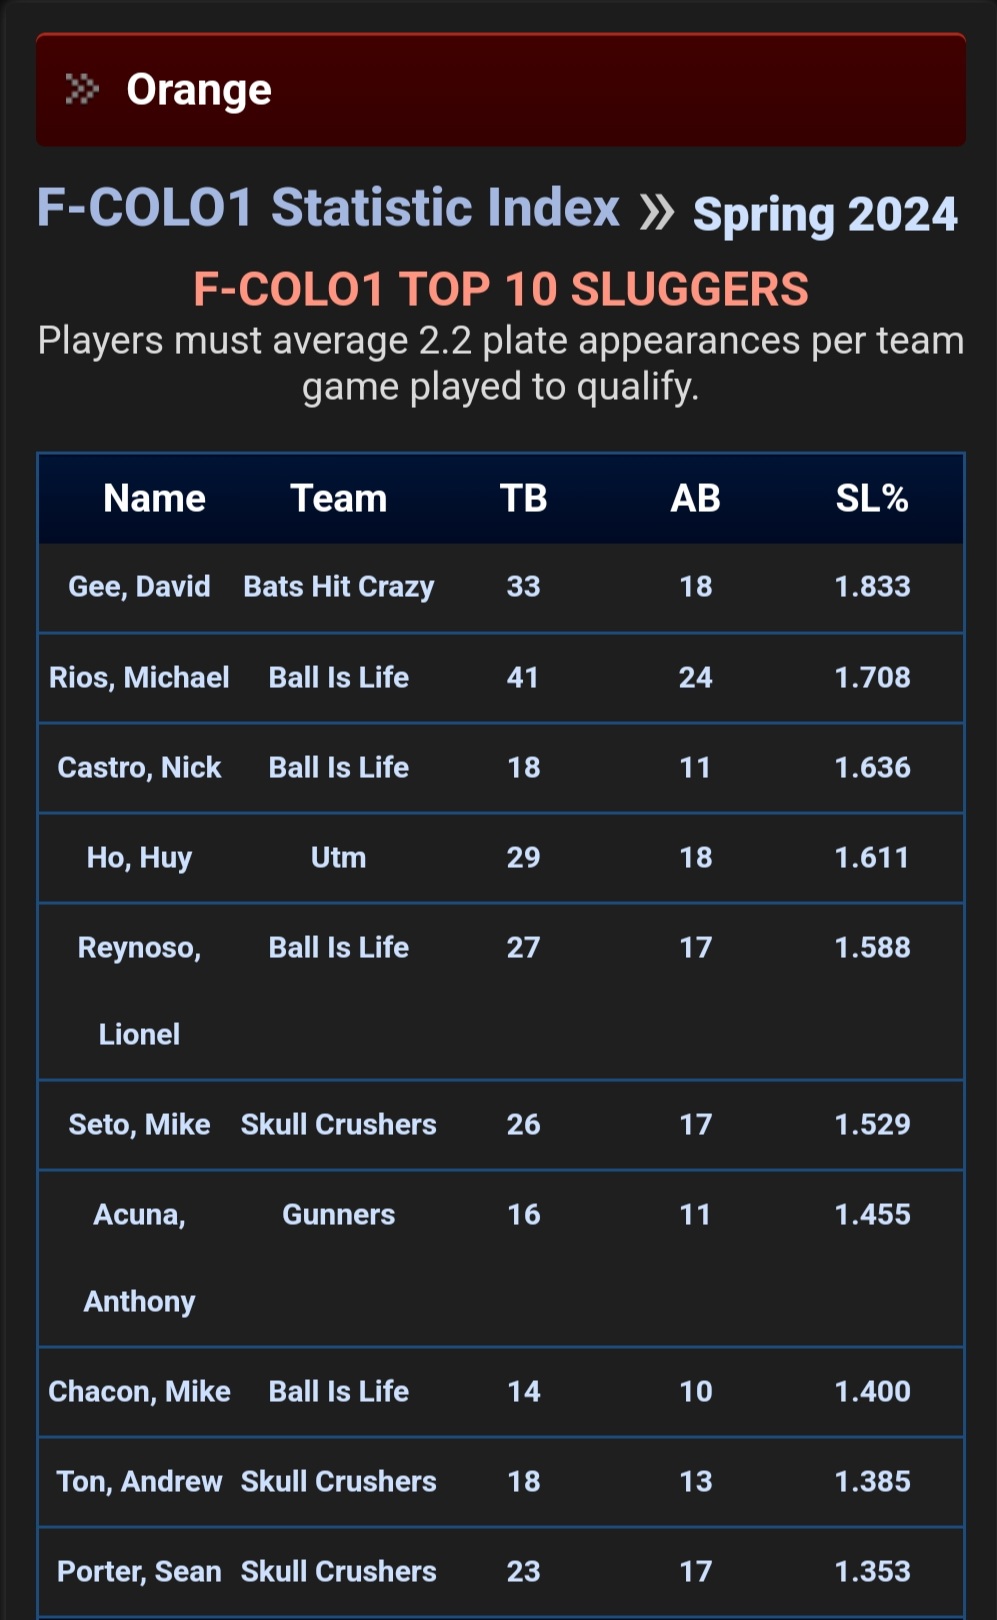Click the F-COLO1 TOP 10 SLUGGERS heading
997x1620 pixels.
point(500,290)
